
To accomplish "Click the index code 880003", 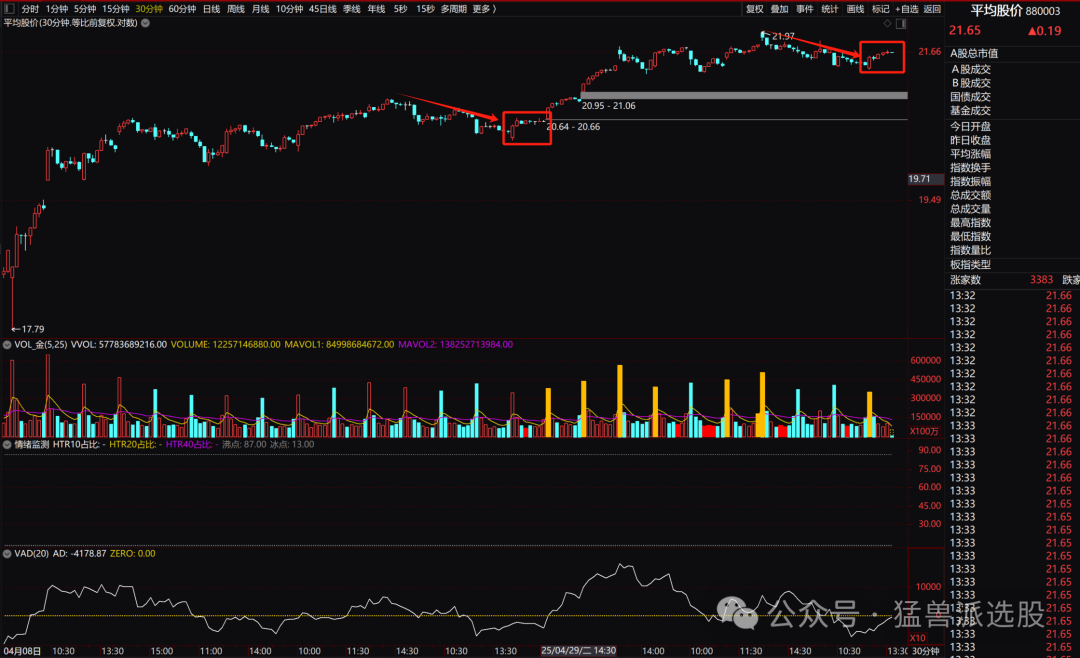I will (1043, 11).
